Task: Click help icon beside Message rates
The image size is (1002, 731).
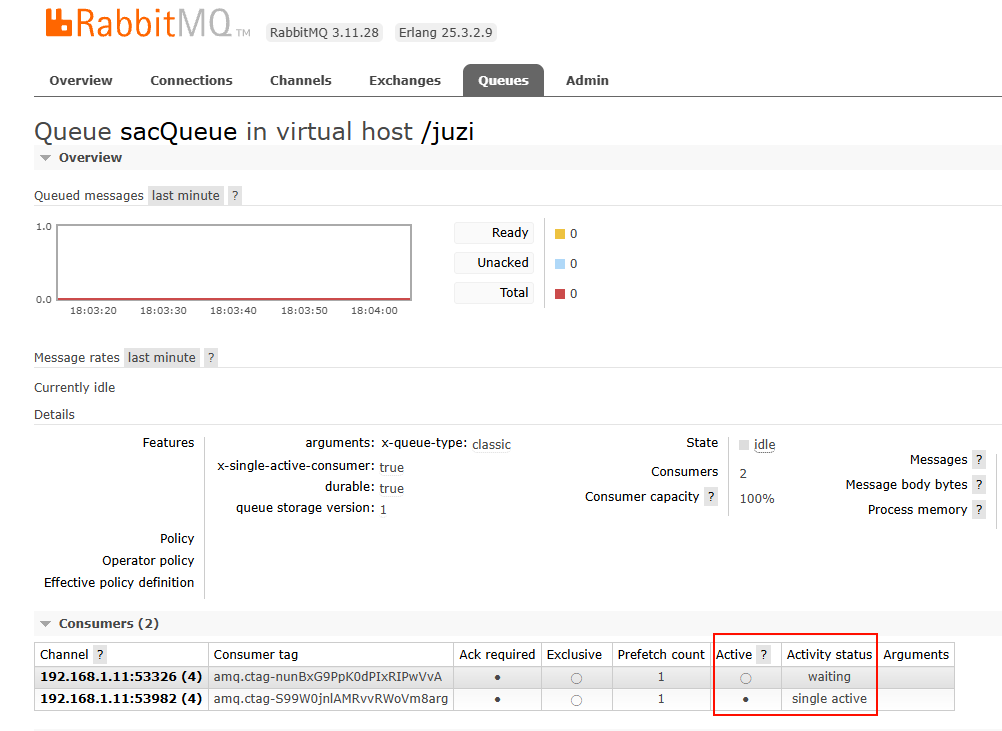Action: pos(211,358)
